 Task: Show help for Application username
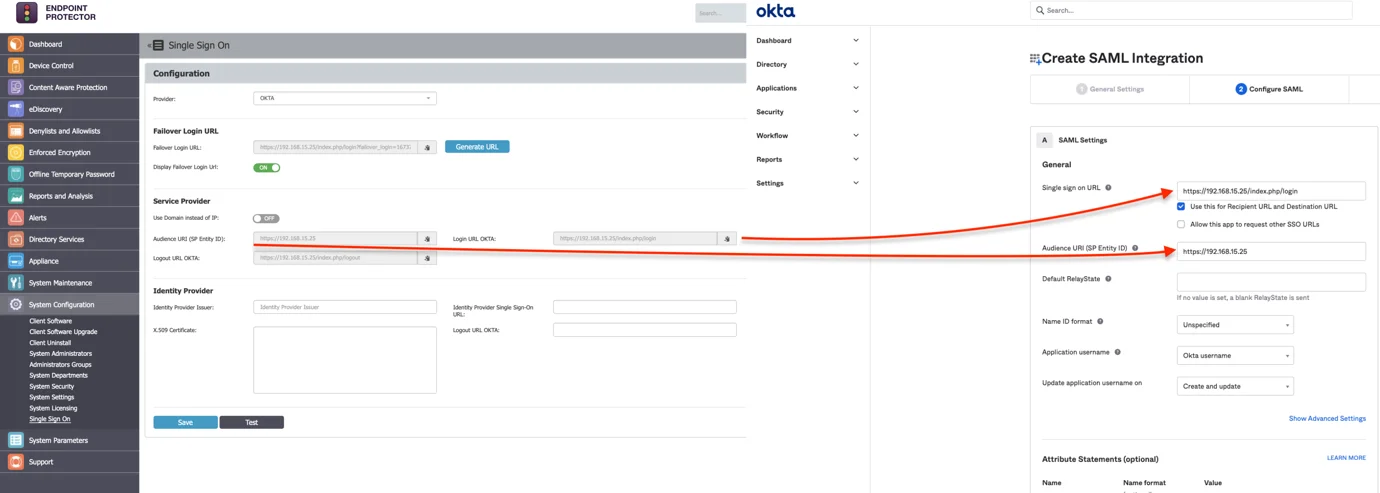pyautogui.click(x=1117, y=352)
